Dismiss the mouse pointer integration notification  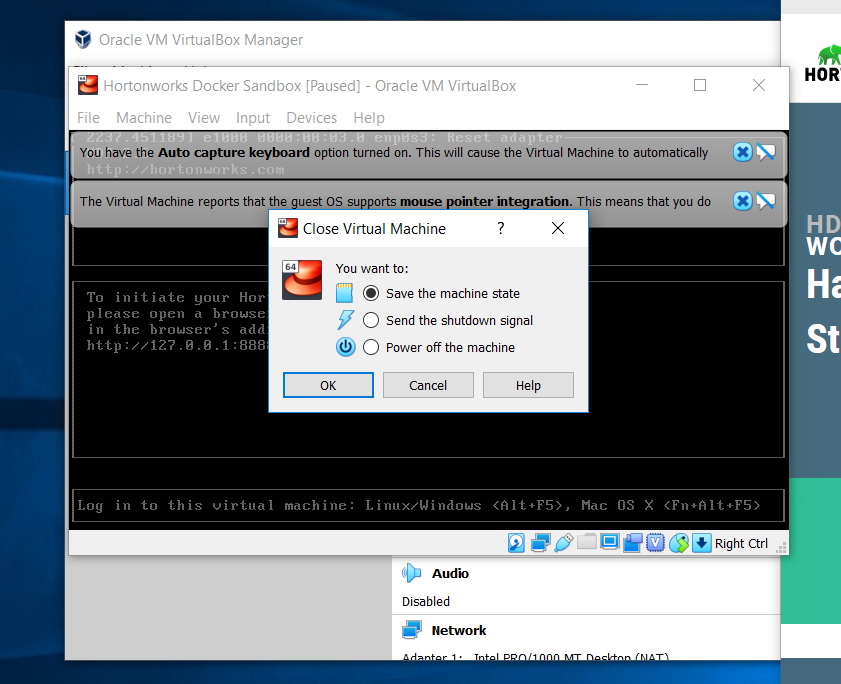point(742,201)
